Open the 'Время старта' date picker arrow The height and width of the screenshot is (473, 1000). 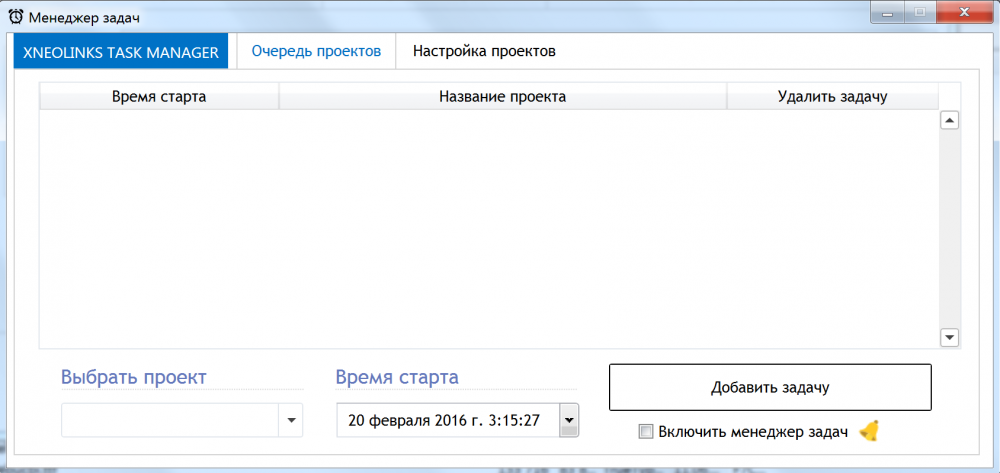pyautogui.click(x=569, y=420)
